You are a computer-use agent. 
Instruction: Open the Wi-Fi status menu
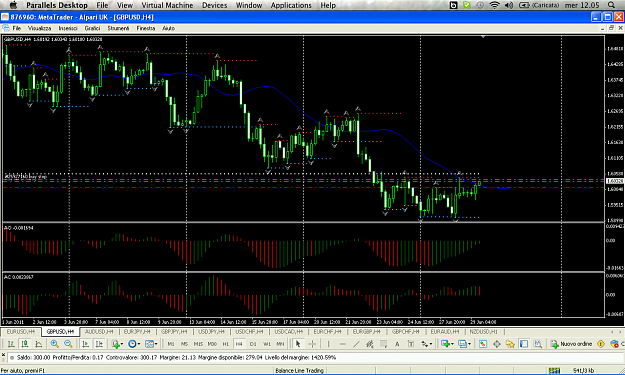494,5
